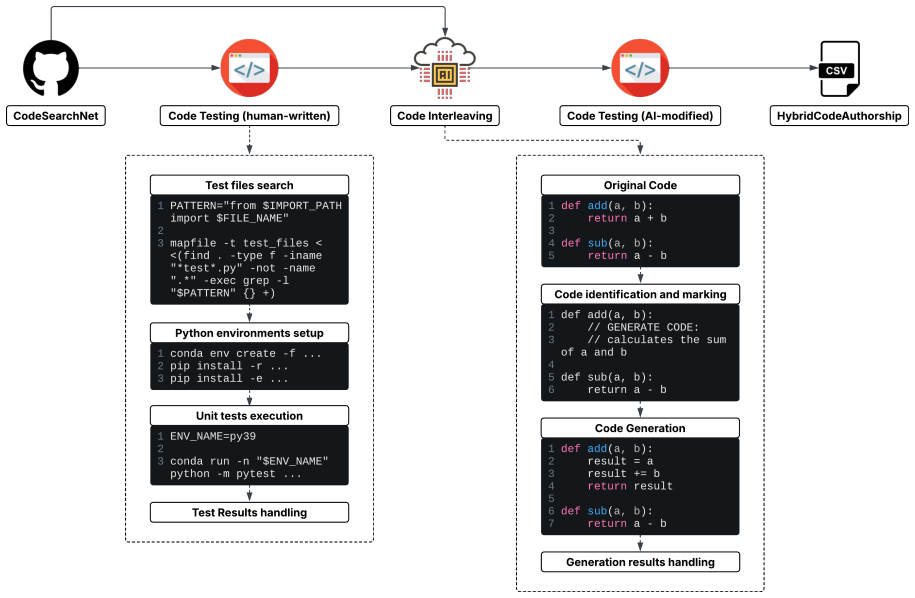
Task: Click the CSV file icon
Action: click(840, 68)
